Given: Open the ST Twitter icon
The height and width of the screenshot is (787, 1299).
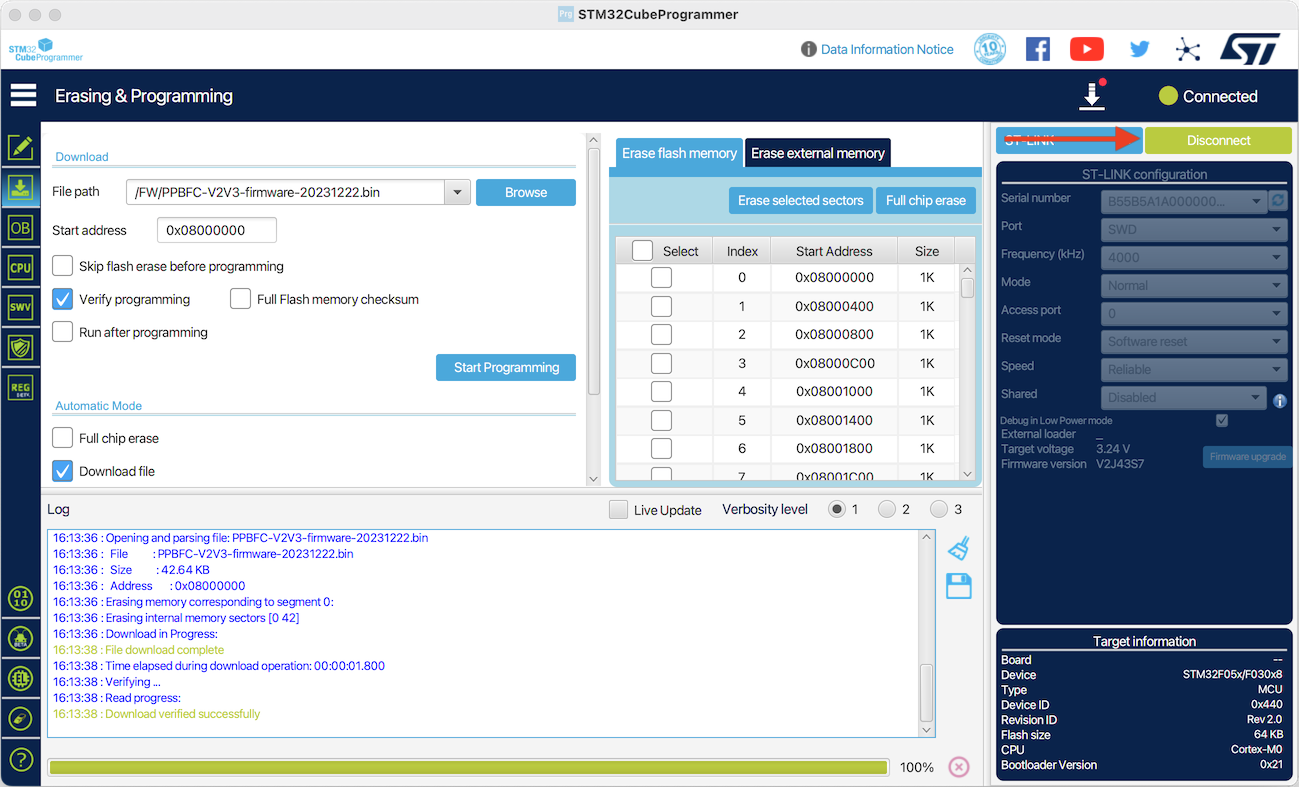Looking at the screenshot, I should click(x=1139, y=49).
